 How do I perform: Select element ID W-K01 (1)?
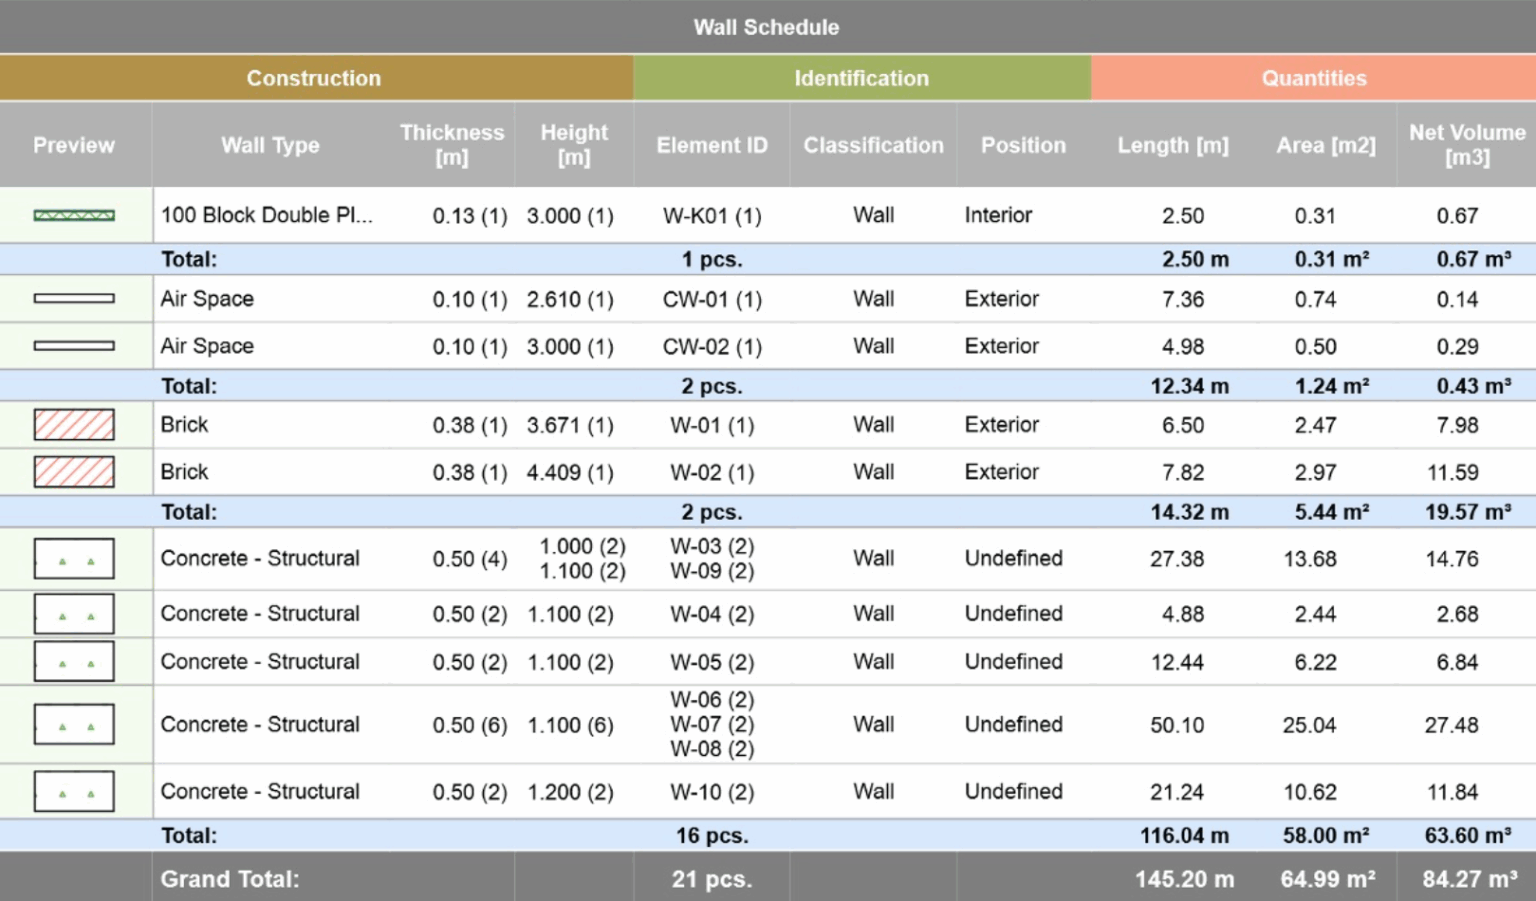pyautogui.click(x=712, y=216)
